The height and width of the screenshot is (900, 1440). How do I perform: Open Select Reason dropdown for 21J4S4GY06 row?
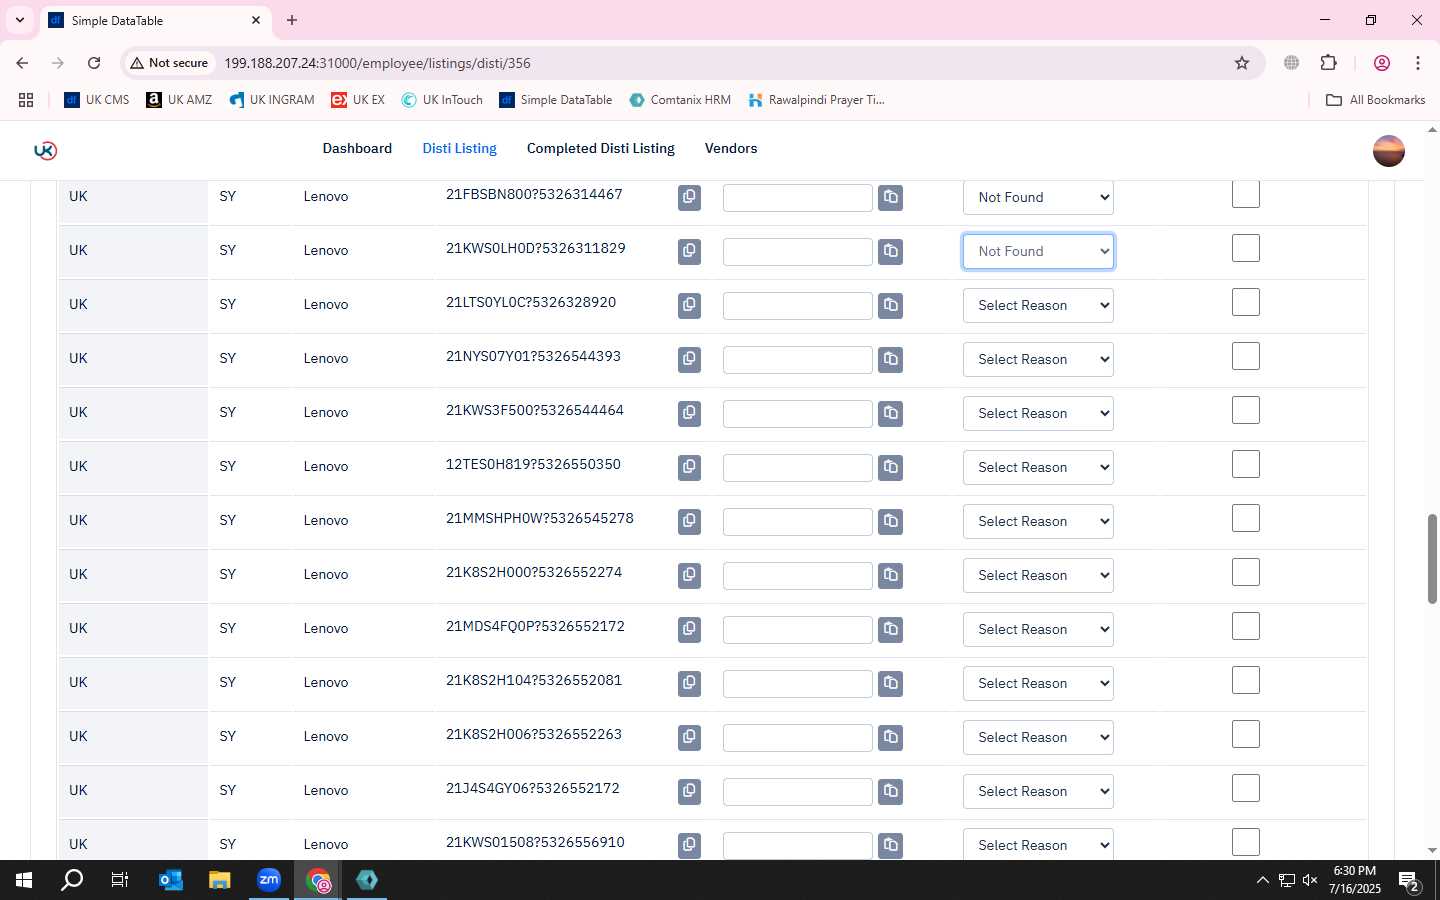click(1038, 791)
